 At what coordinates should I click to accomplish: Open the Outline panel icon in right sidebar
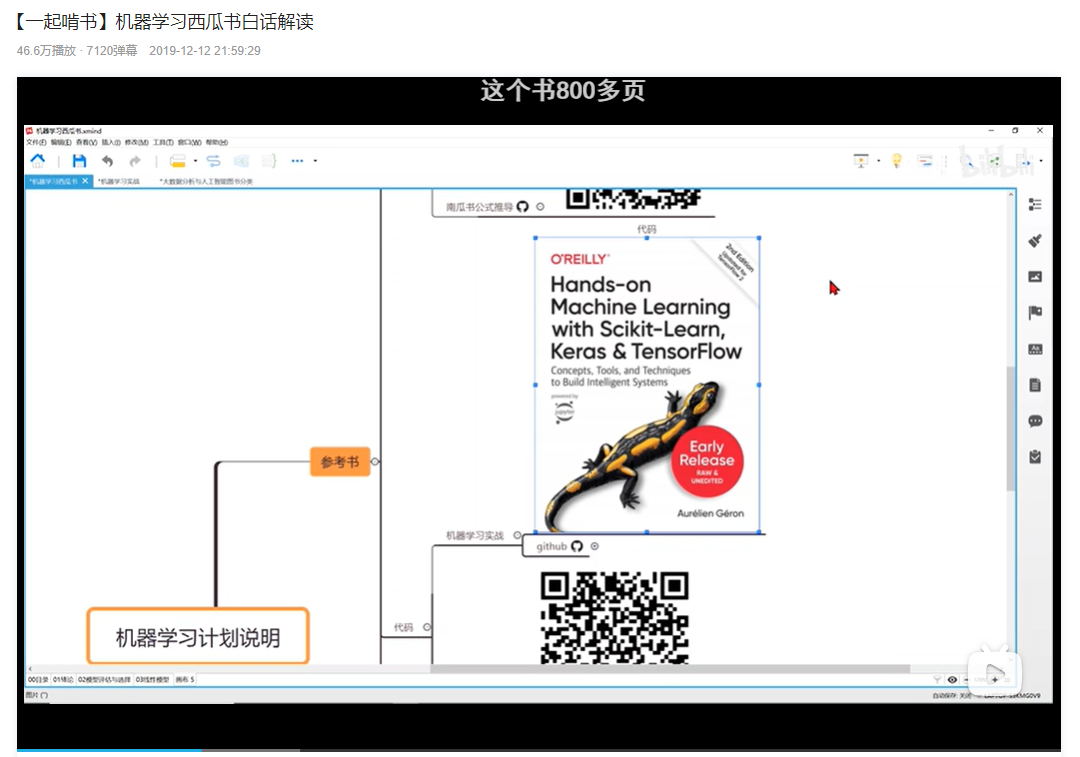[1035, 205]
